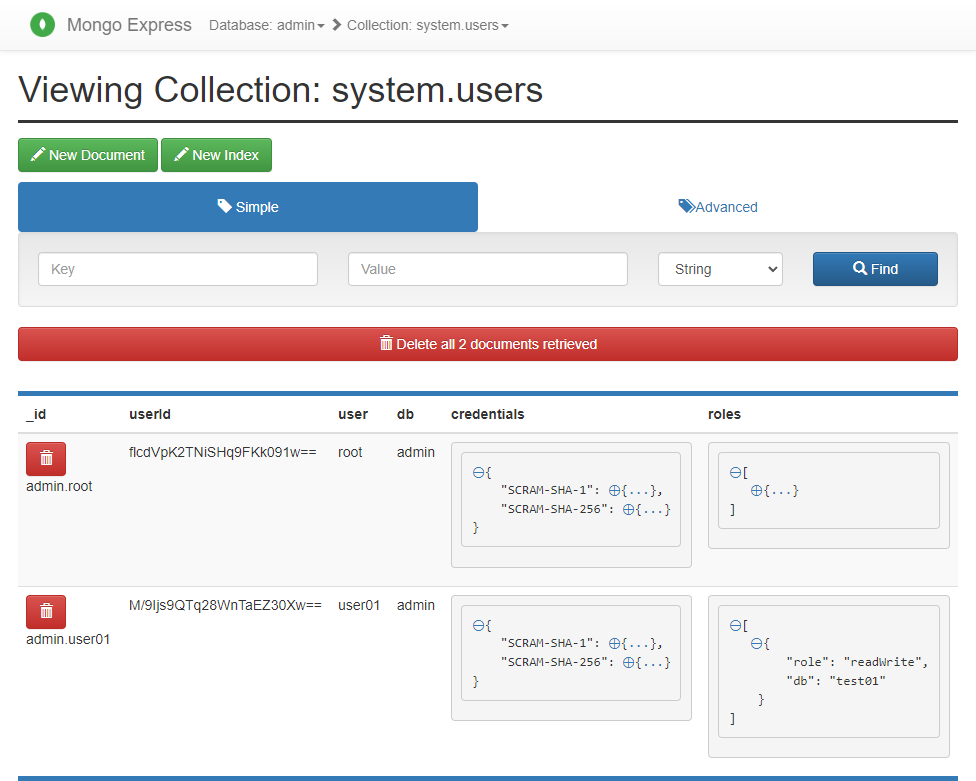
Task: Delete the admin.user01 document with trash icon
Action: coord(46,612)
